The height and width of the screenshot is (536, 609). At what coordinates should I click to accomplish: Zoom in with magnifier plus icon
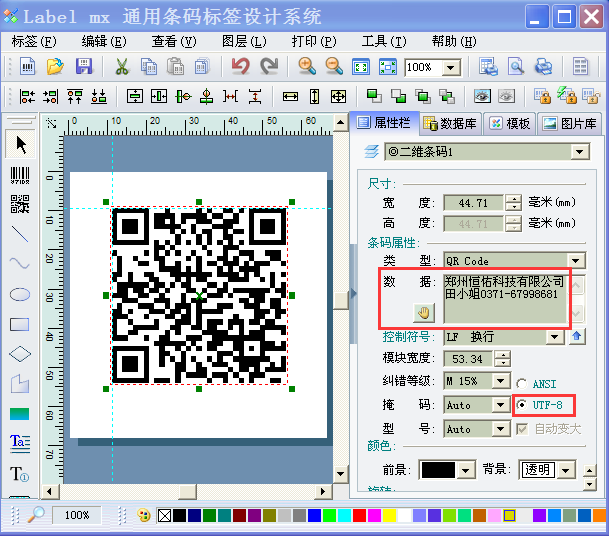coord(307,66)
